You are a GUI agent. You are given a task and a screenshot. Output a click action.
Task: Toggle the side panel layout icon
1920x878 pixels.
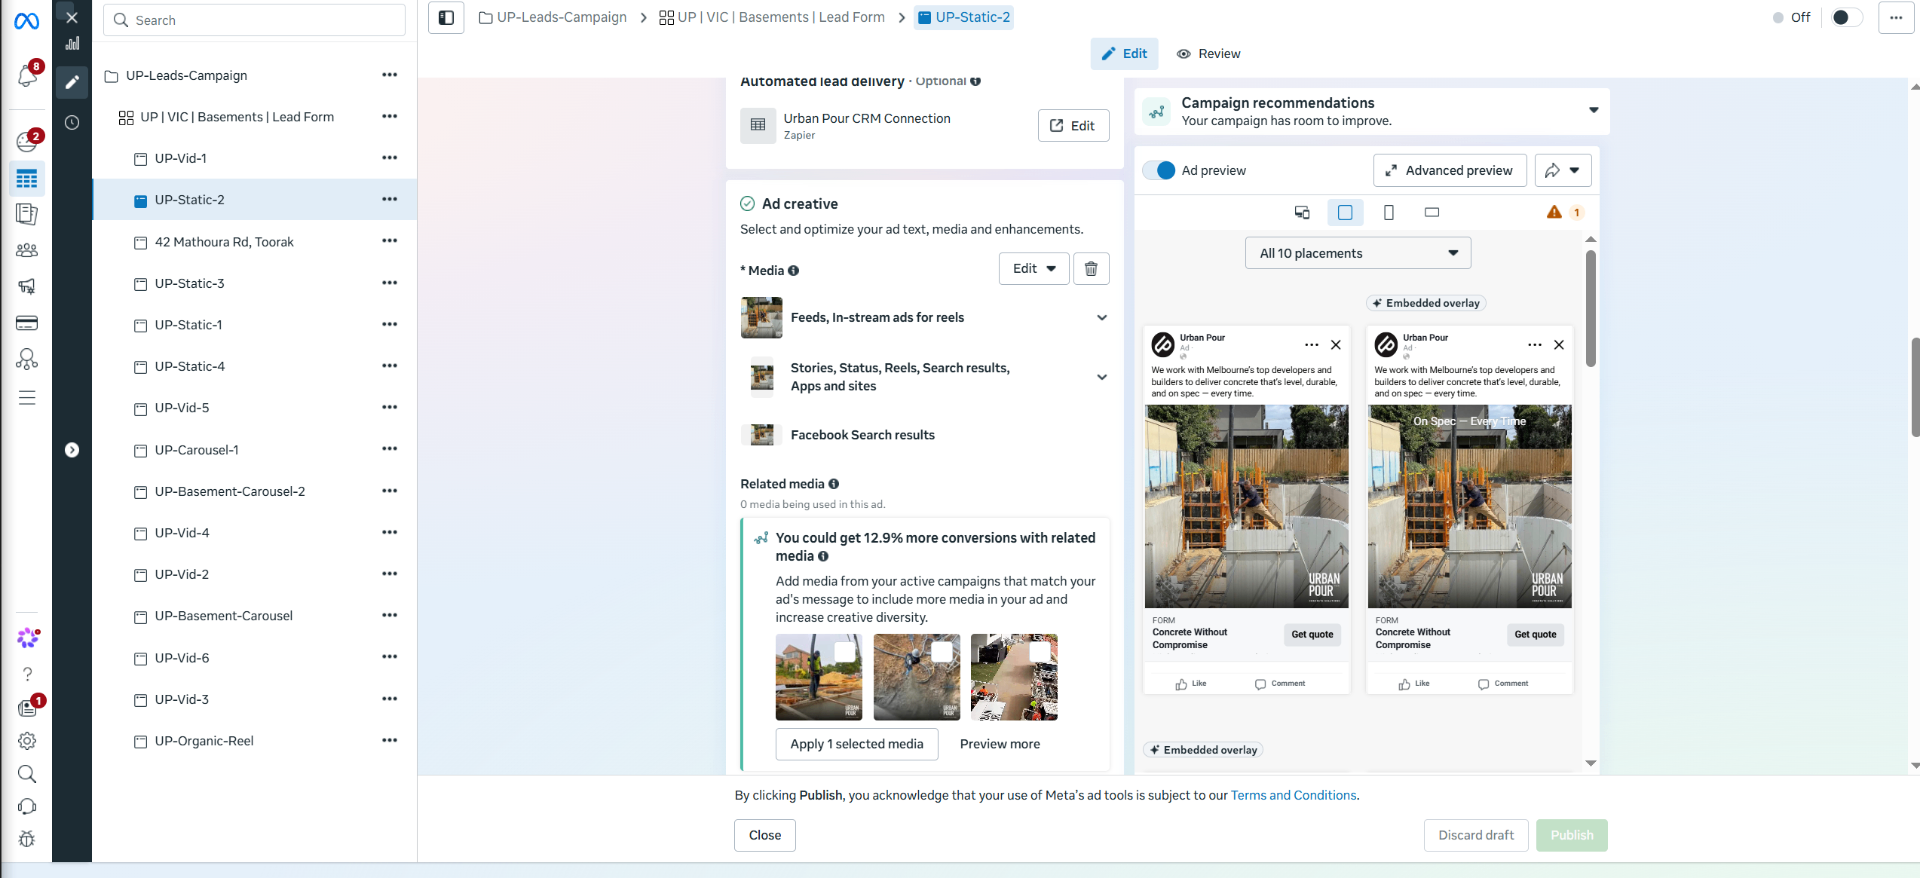click(x=446, y=18)
